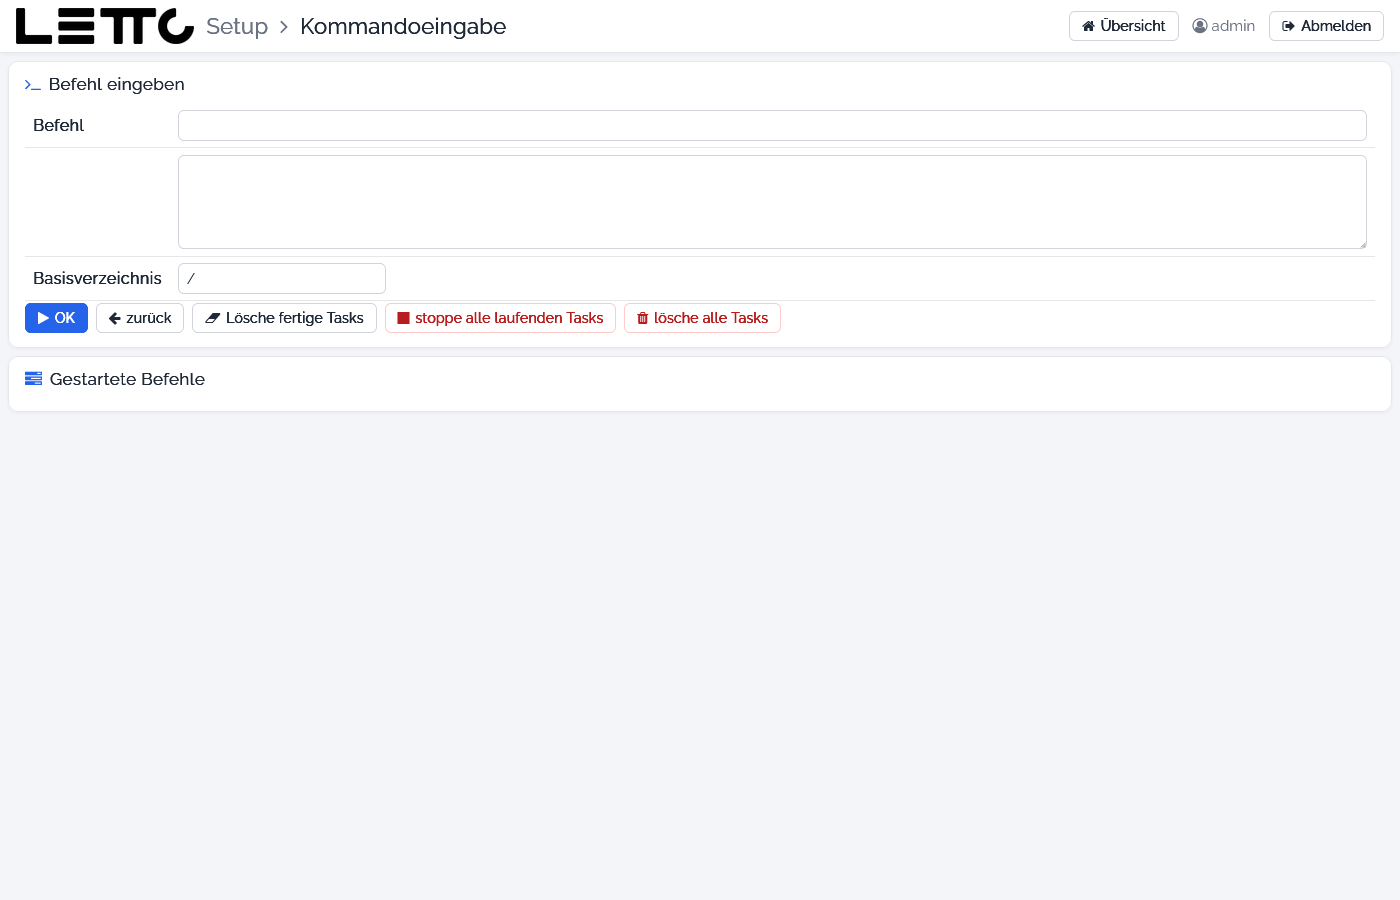Click the Basisverzeichnis label
The width and height of the screenshot is (1400, 900).
(x=97, y=278)
